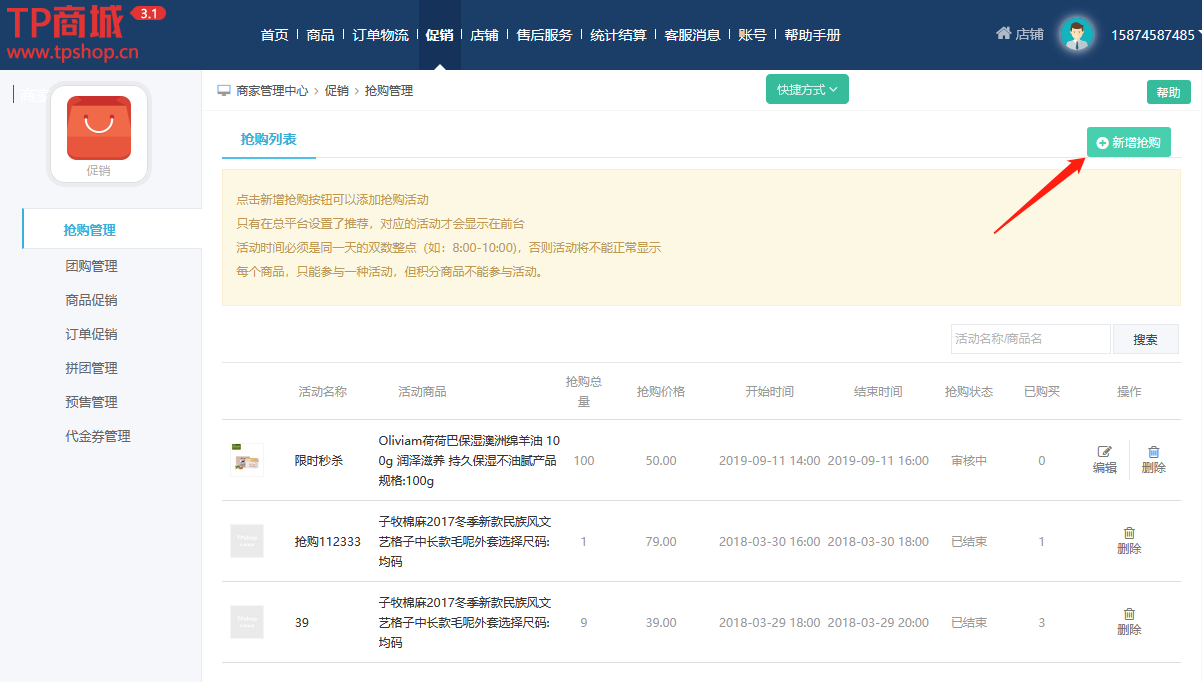Click the green 帮助 button
This screenshot has width=1202, height=682.
tap(1167, 92)
